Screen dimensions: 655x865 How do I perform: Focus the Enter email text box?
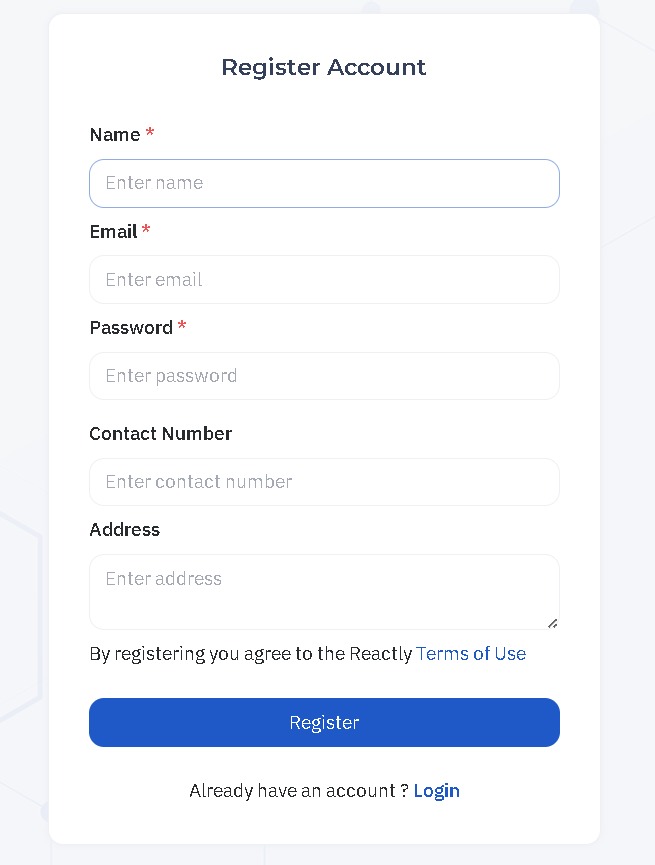click(x=324, y=280)
